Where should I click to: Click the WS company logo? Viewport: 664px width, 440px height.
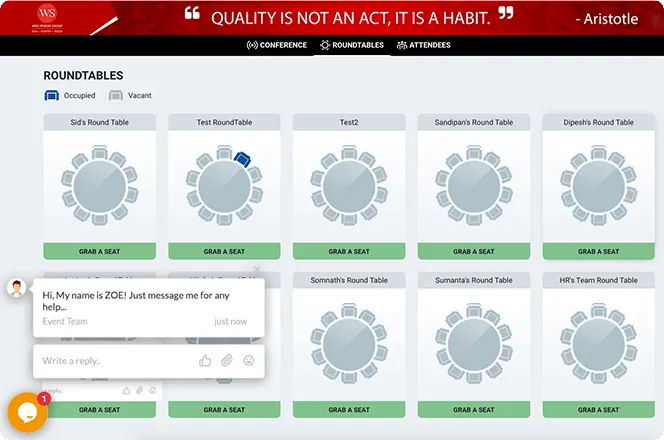tap(47, 17)
